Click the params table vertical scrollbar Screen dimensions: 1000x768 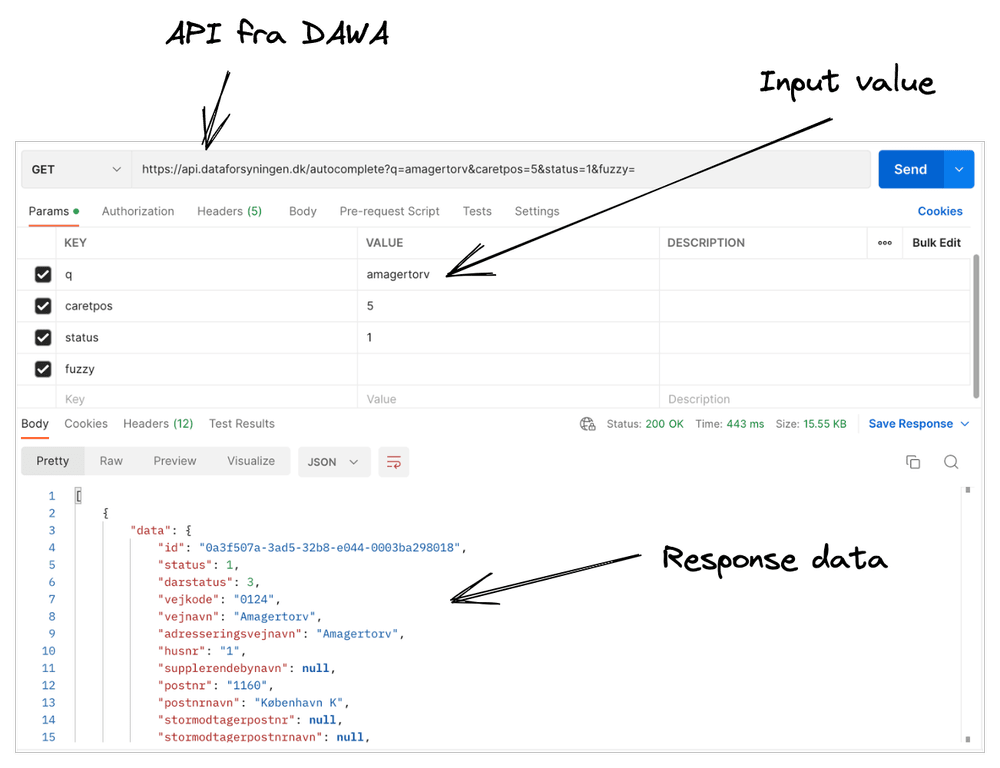[x=976, y=326]
